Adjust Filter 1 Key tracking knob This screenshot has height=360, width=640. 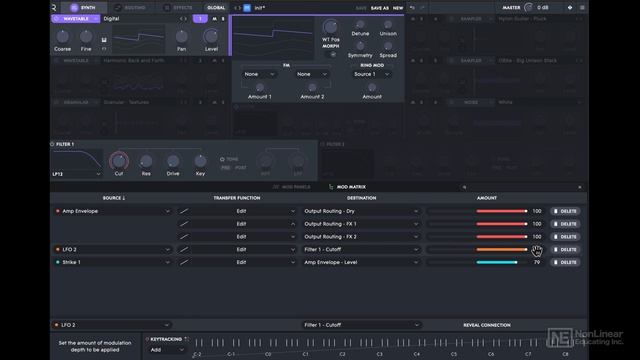(x=200, y=161)
